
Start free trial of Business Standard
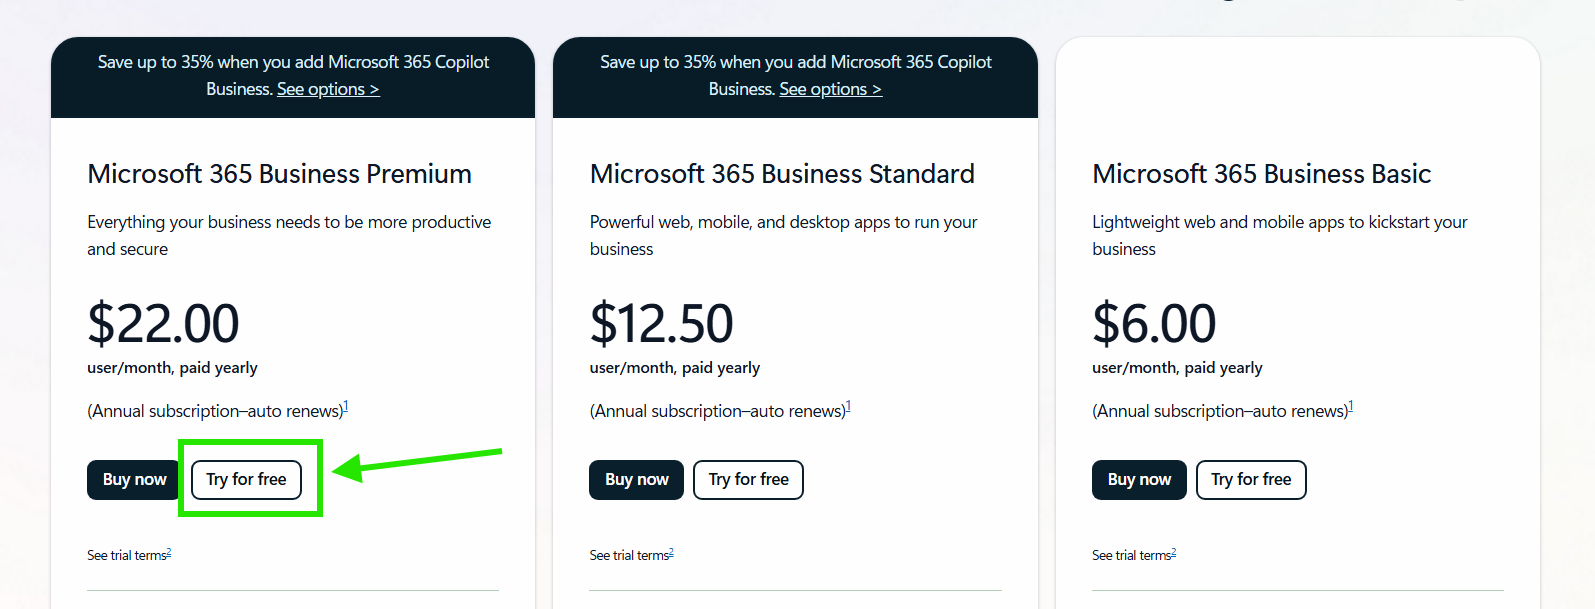point(748,480)
